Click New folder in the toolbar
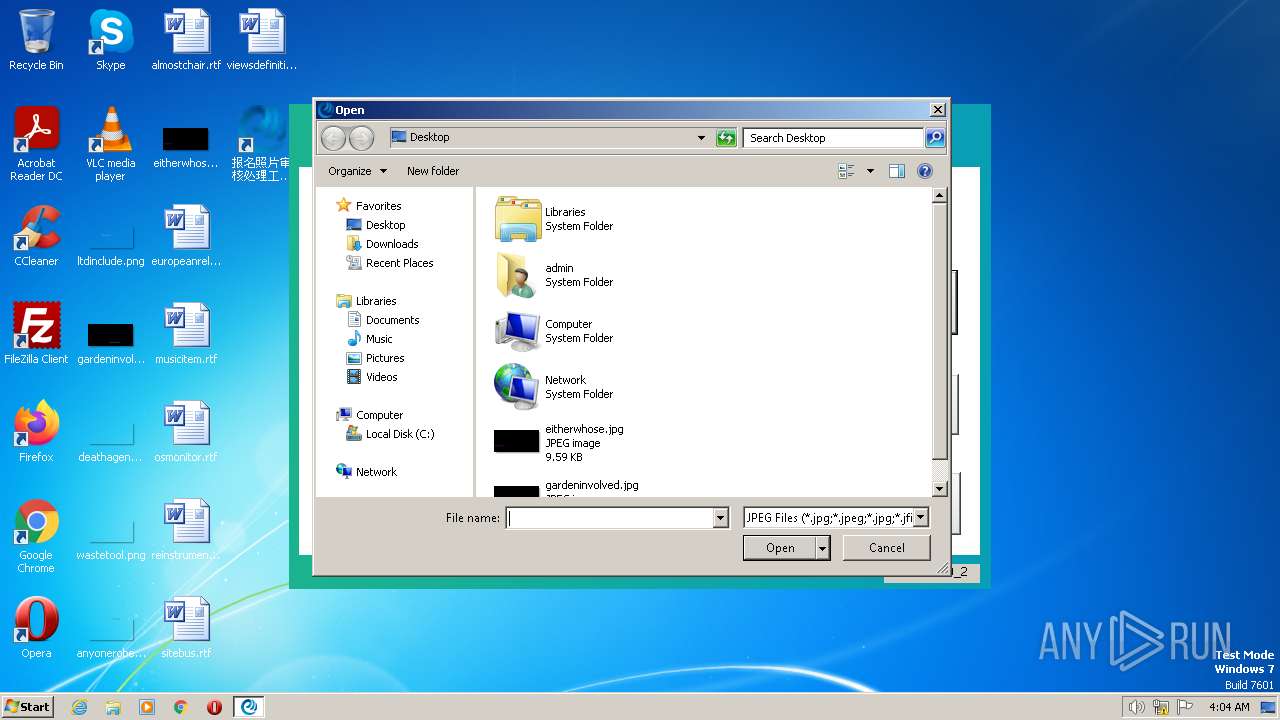This screenshot has width=1280, height=720. pos(433,171)
